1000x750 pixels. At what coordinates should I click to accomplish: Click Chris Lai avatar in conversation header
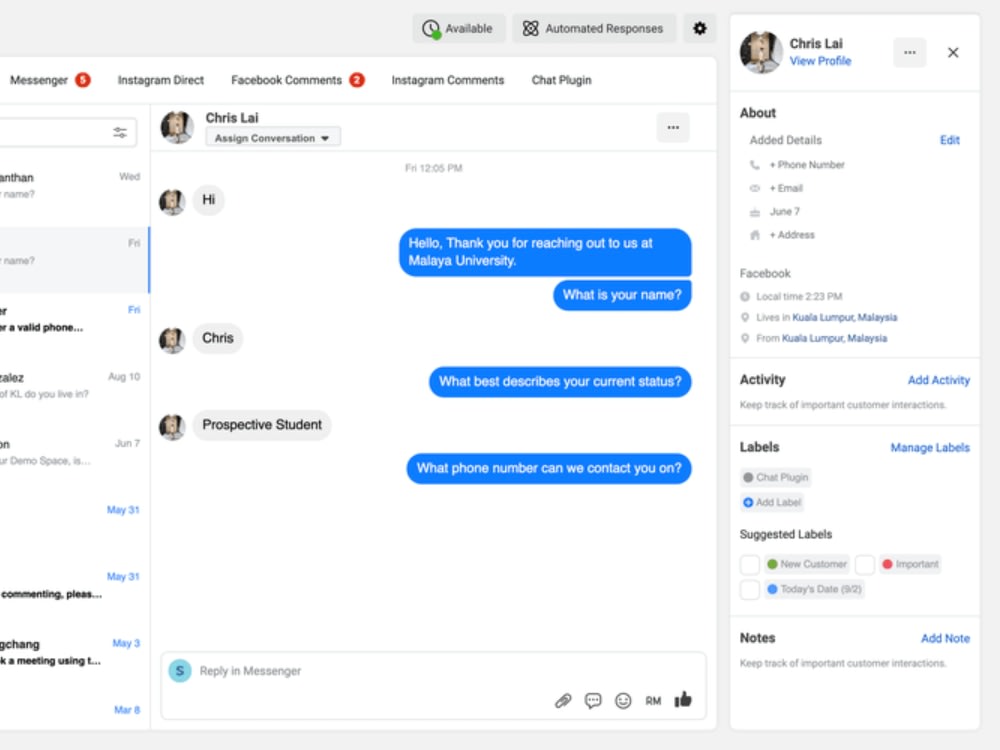177,127
